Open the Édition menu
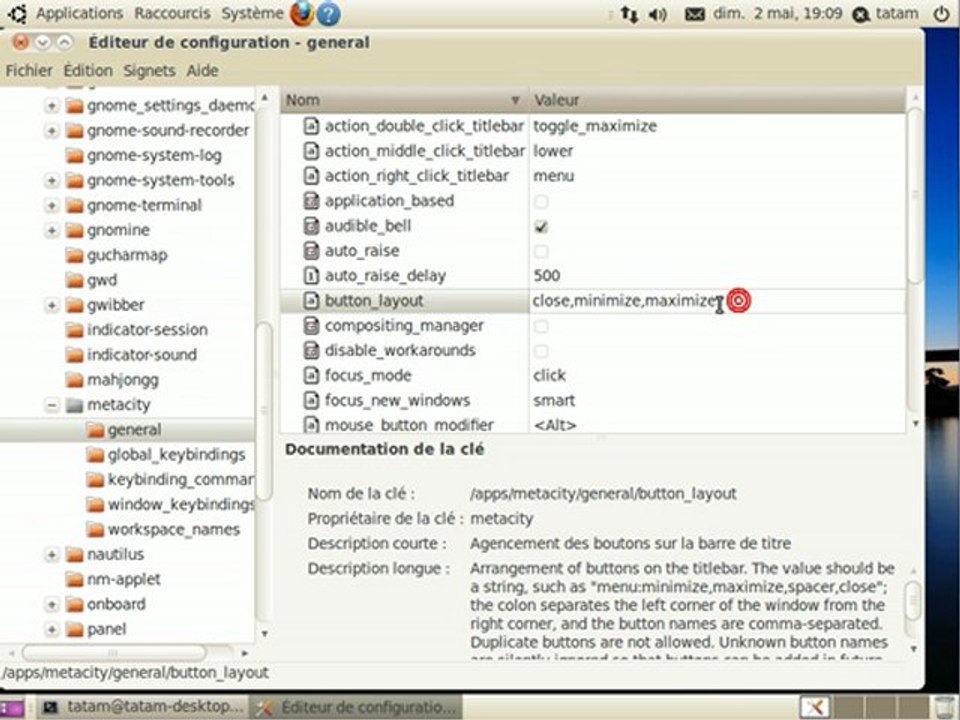The height and width of the screenshot is (720, 960). (x=88, y=70)
